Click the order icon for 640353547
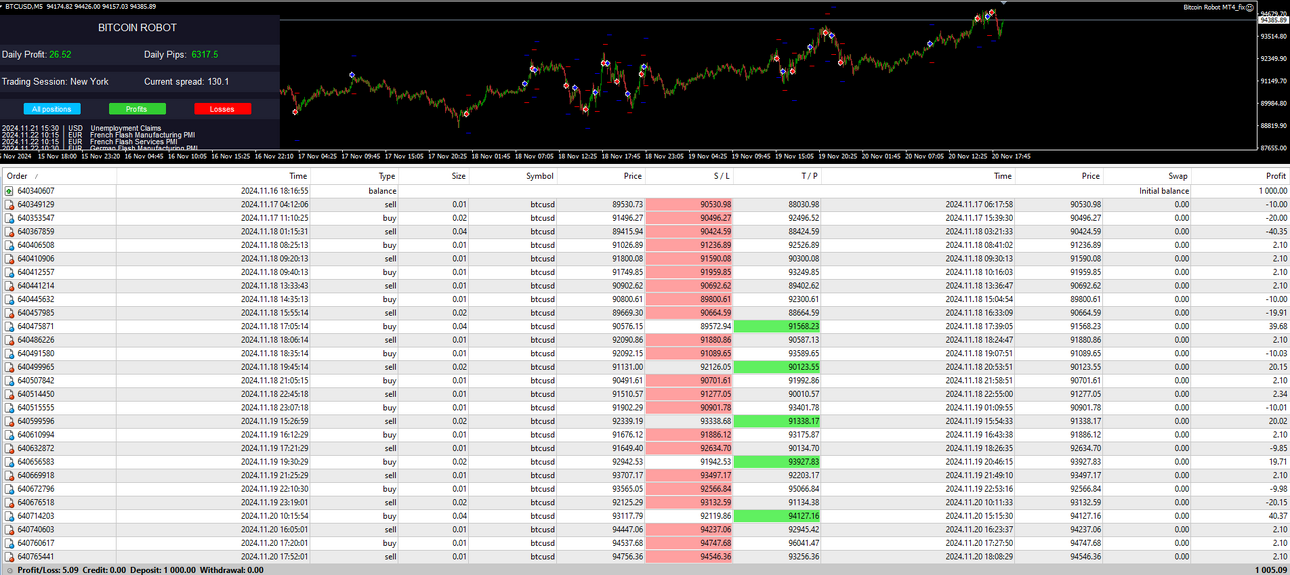 click(9, 217)
